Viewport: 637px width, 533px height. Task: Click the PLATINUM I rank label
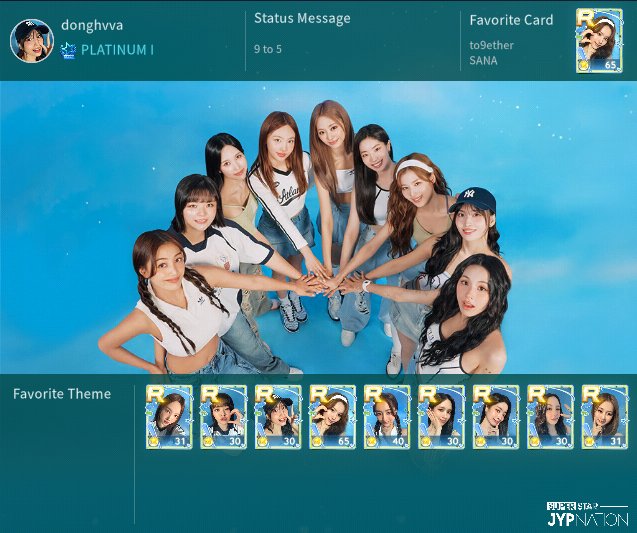click(117, 50)
